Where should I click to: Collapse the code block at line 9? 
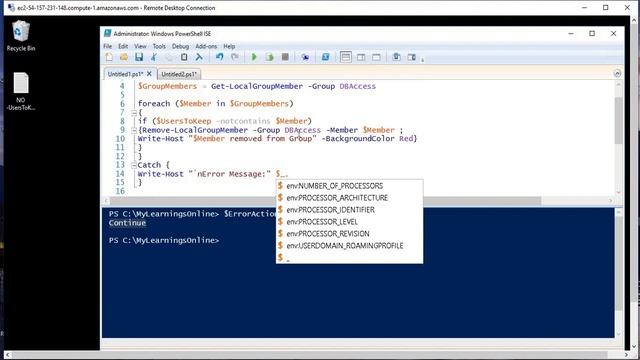133,130
